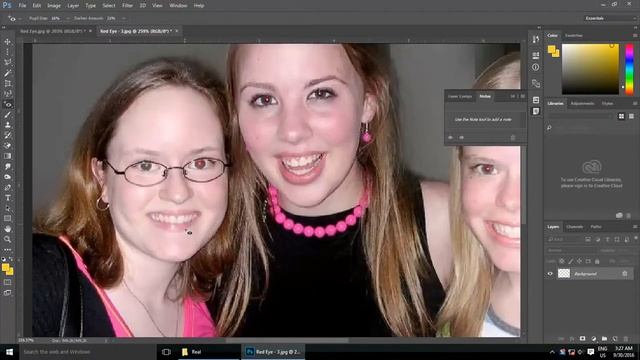Open the tool preset picker in options bar
Image resolution: width=640 pixels, height=360 pixels.
tap(15, 18)
